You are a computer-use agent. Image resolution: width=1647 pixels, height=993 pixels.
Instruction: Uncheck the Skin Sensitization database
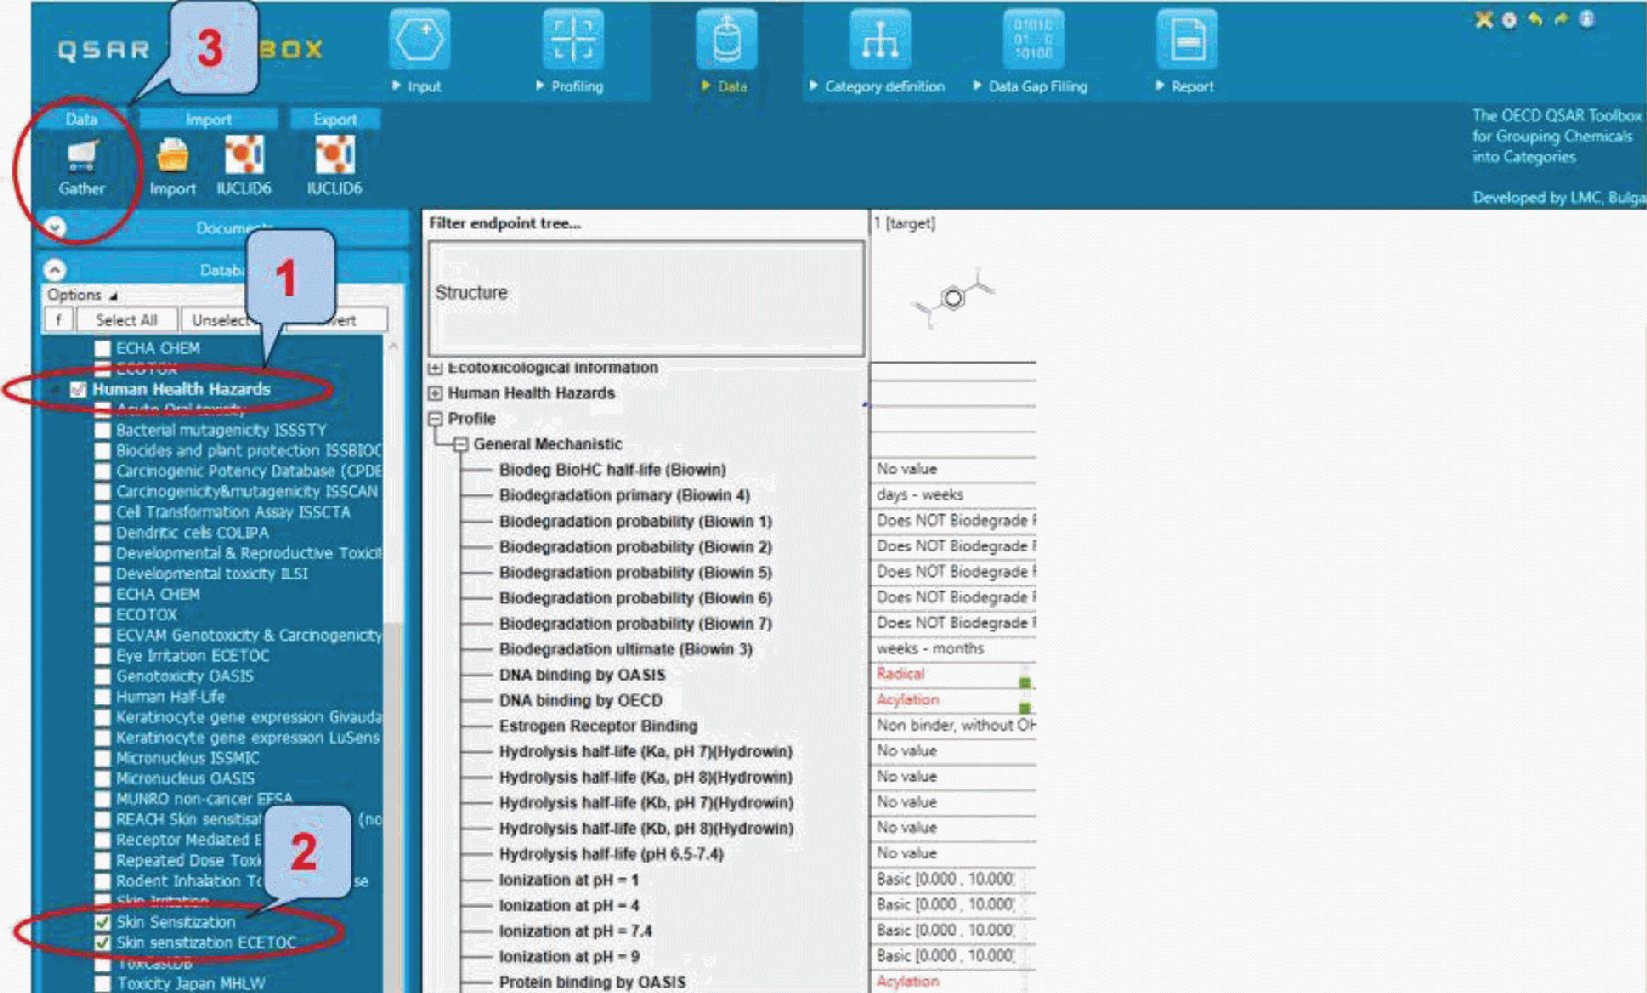click(102, 922)
